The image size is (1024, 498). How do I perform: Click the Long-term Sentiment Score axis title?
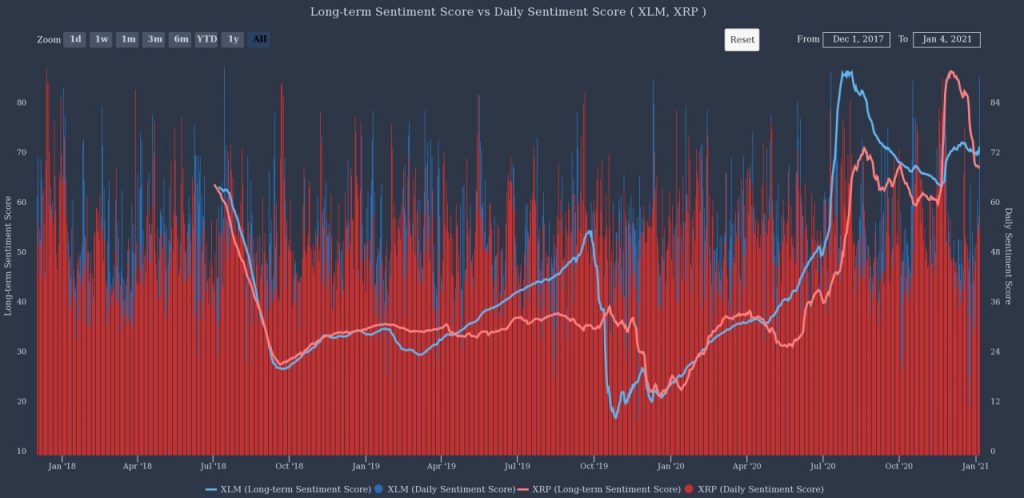point(8,256)
